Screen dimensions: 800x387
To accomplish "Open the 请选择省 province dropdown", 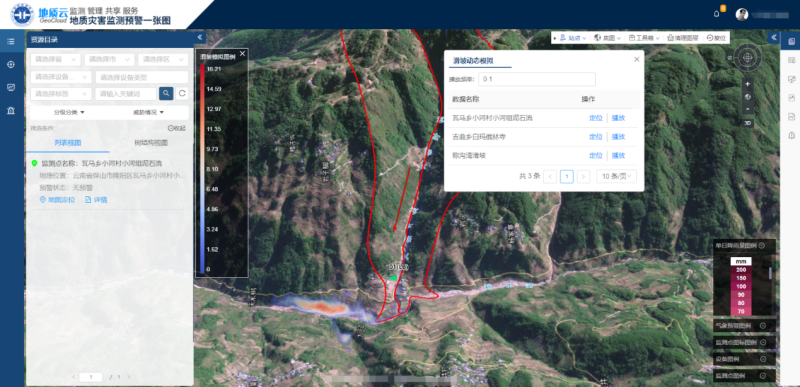I will [x=56, y=60].
